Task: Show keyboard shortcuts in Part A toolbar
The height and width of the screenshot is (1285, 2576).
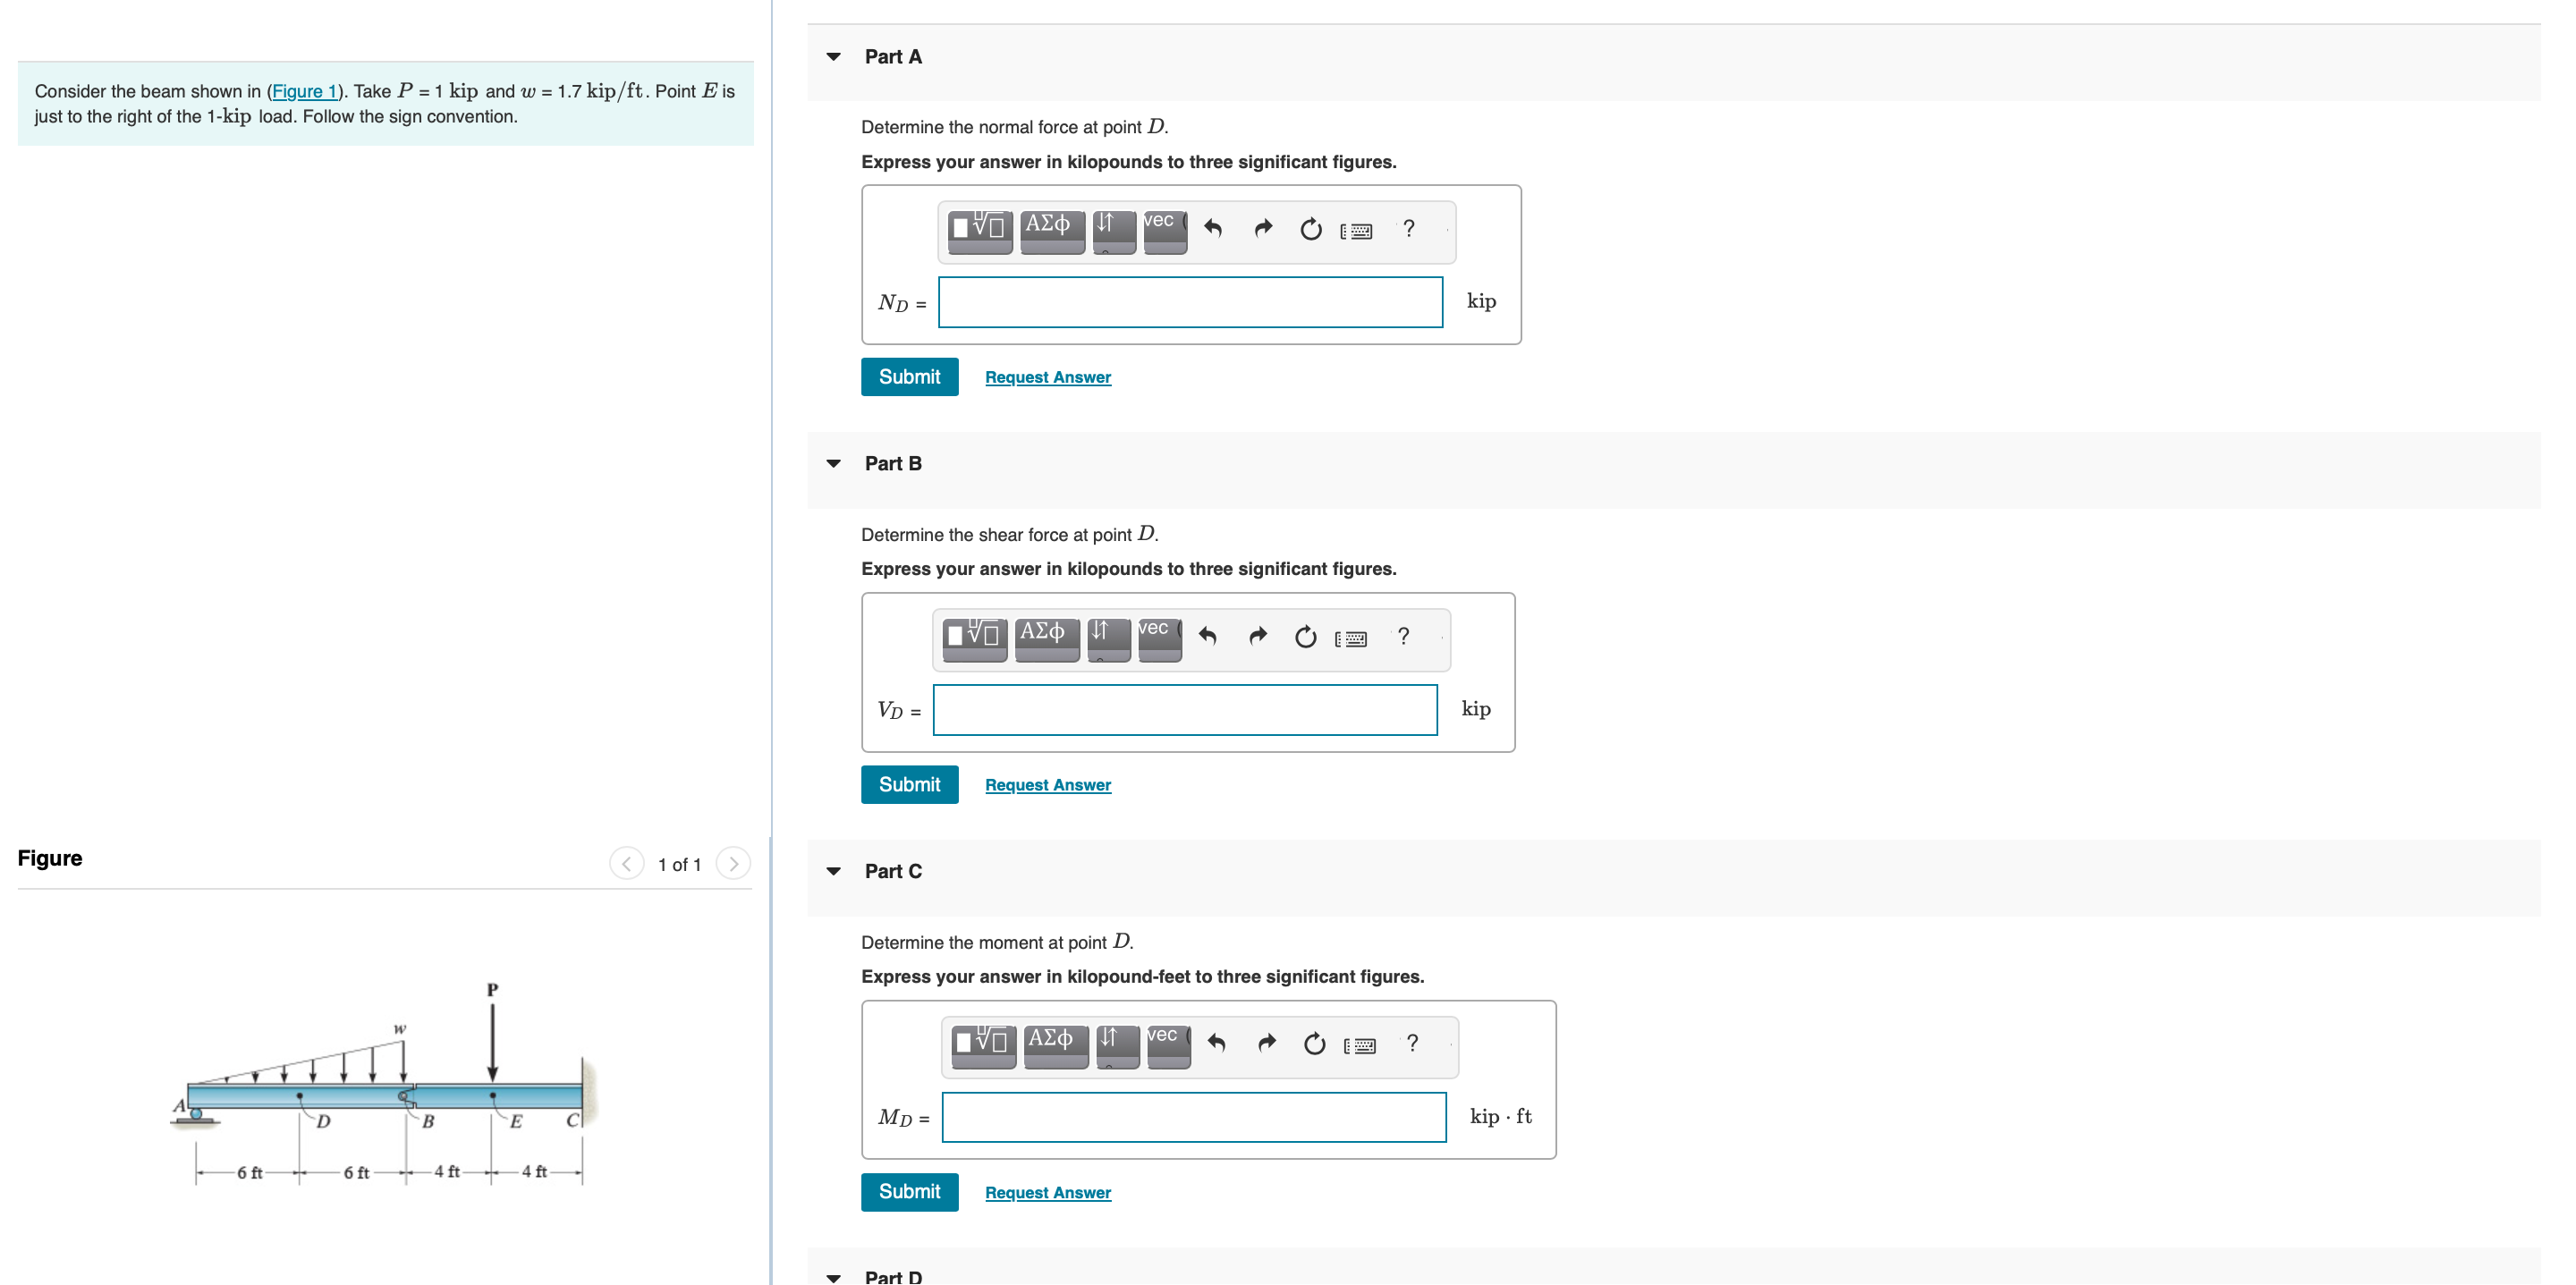Action: coord(1356,231)
